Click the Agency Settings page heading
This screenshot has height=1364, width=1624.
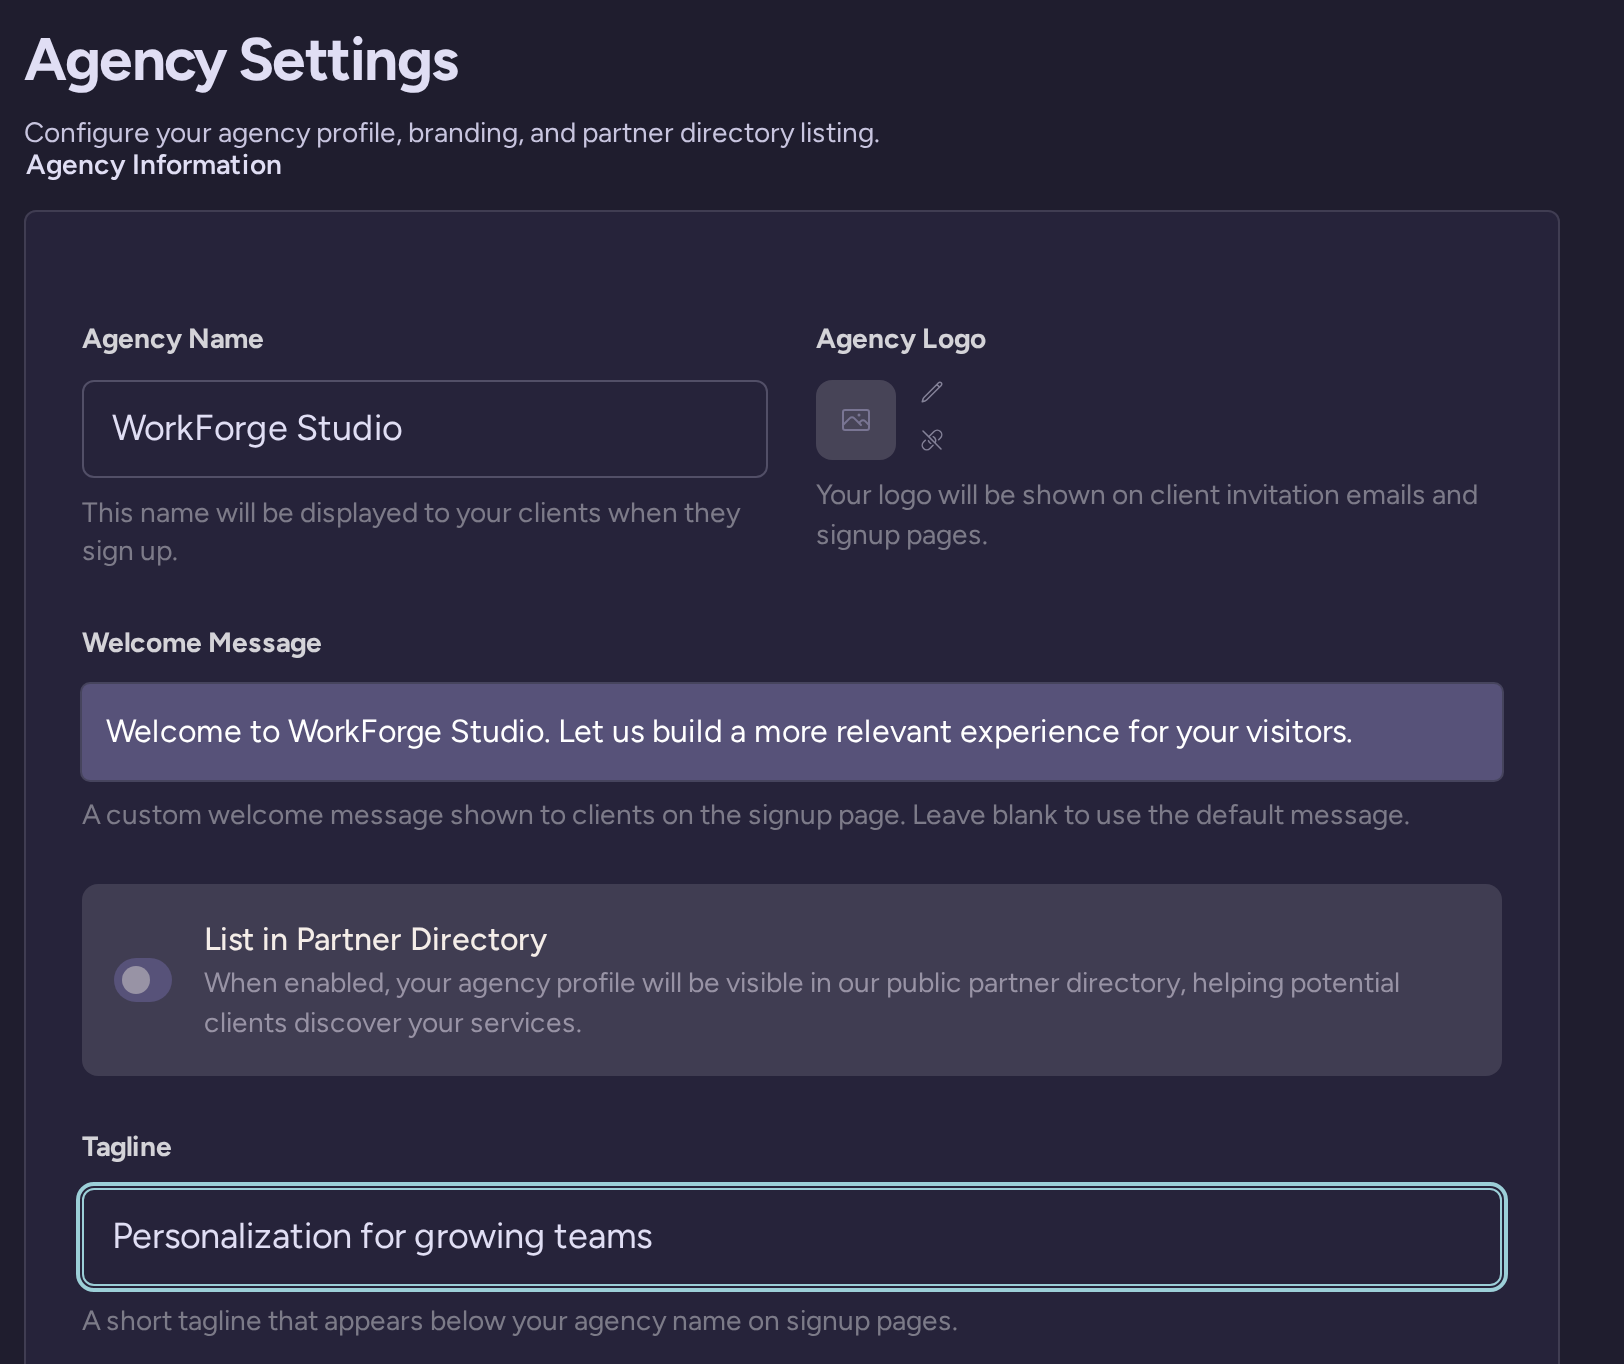click(242, 61)
